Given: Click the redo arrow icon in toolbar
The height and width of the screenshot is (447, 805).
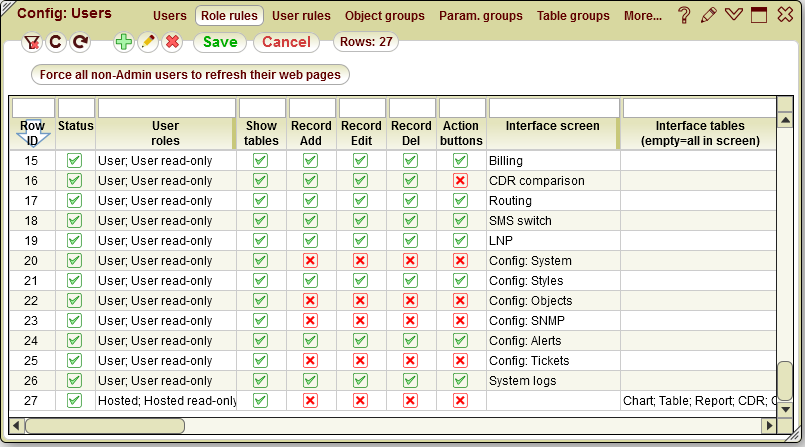Looking at the screenshot, I should click(x=80, y=42).
